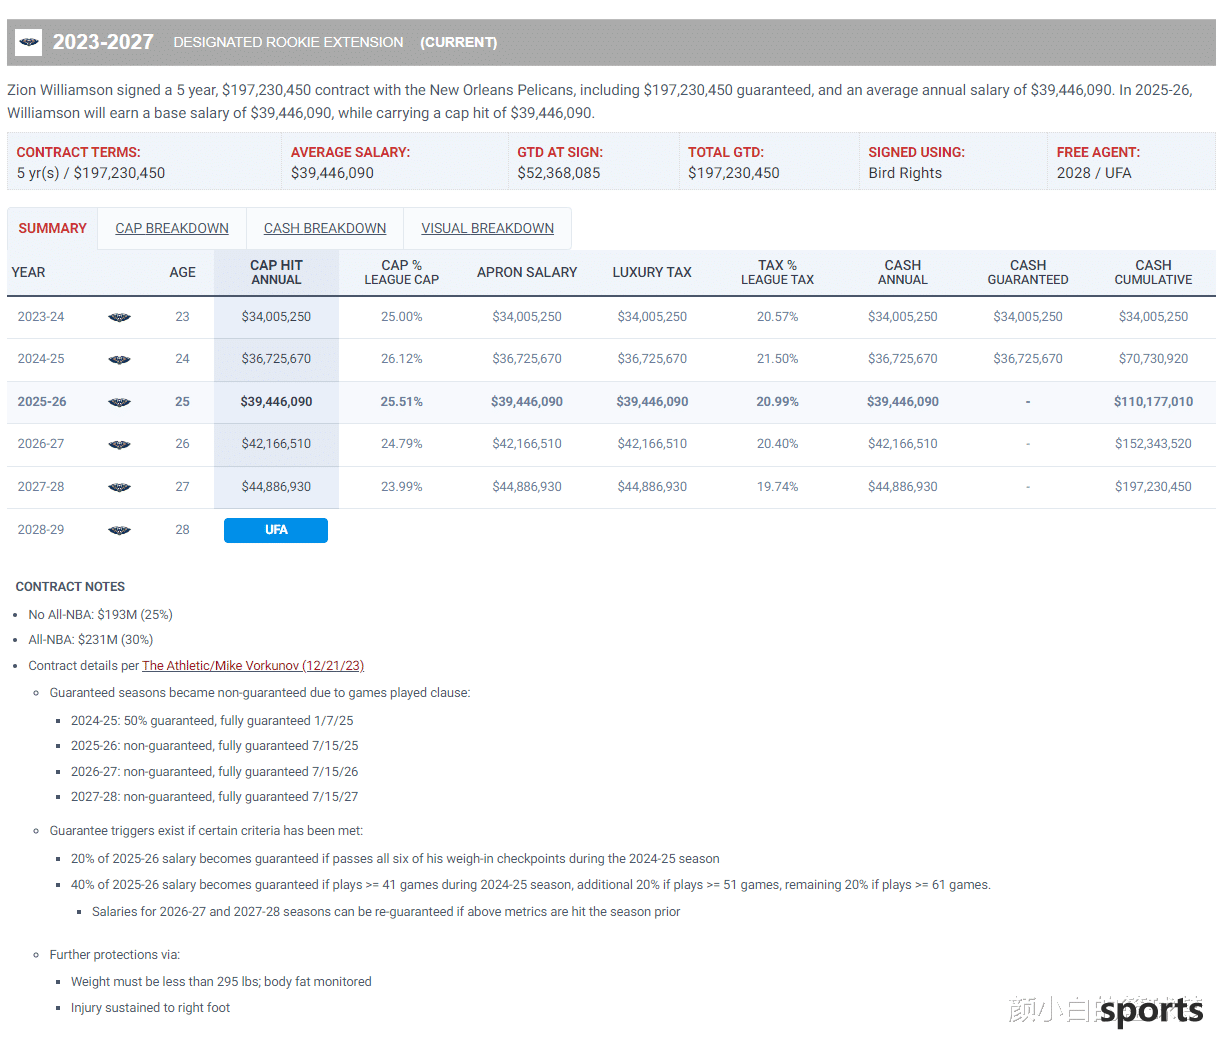Click the 21.50% league tax value
This screenshot has height=1042, width=1218.
coord(777,359)
